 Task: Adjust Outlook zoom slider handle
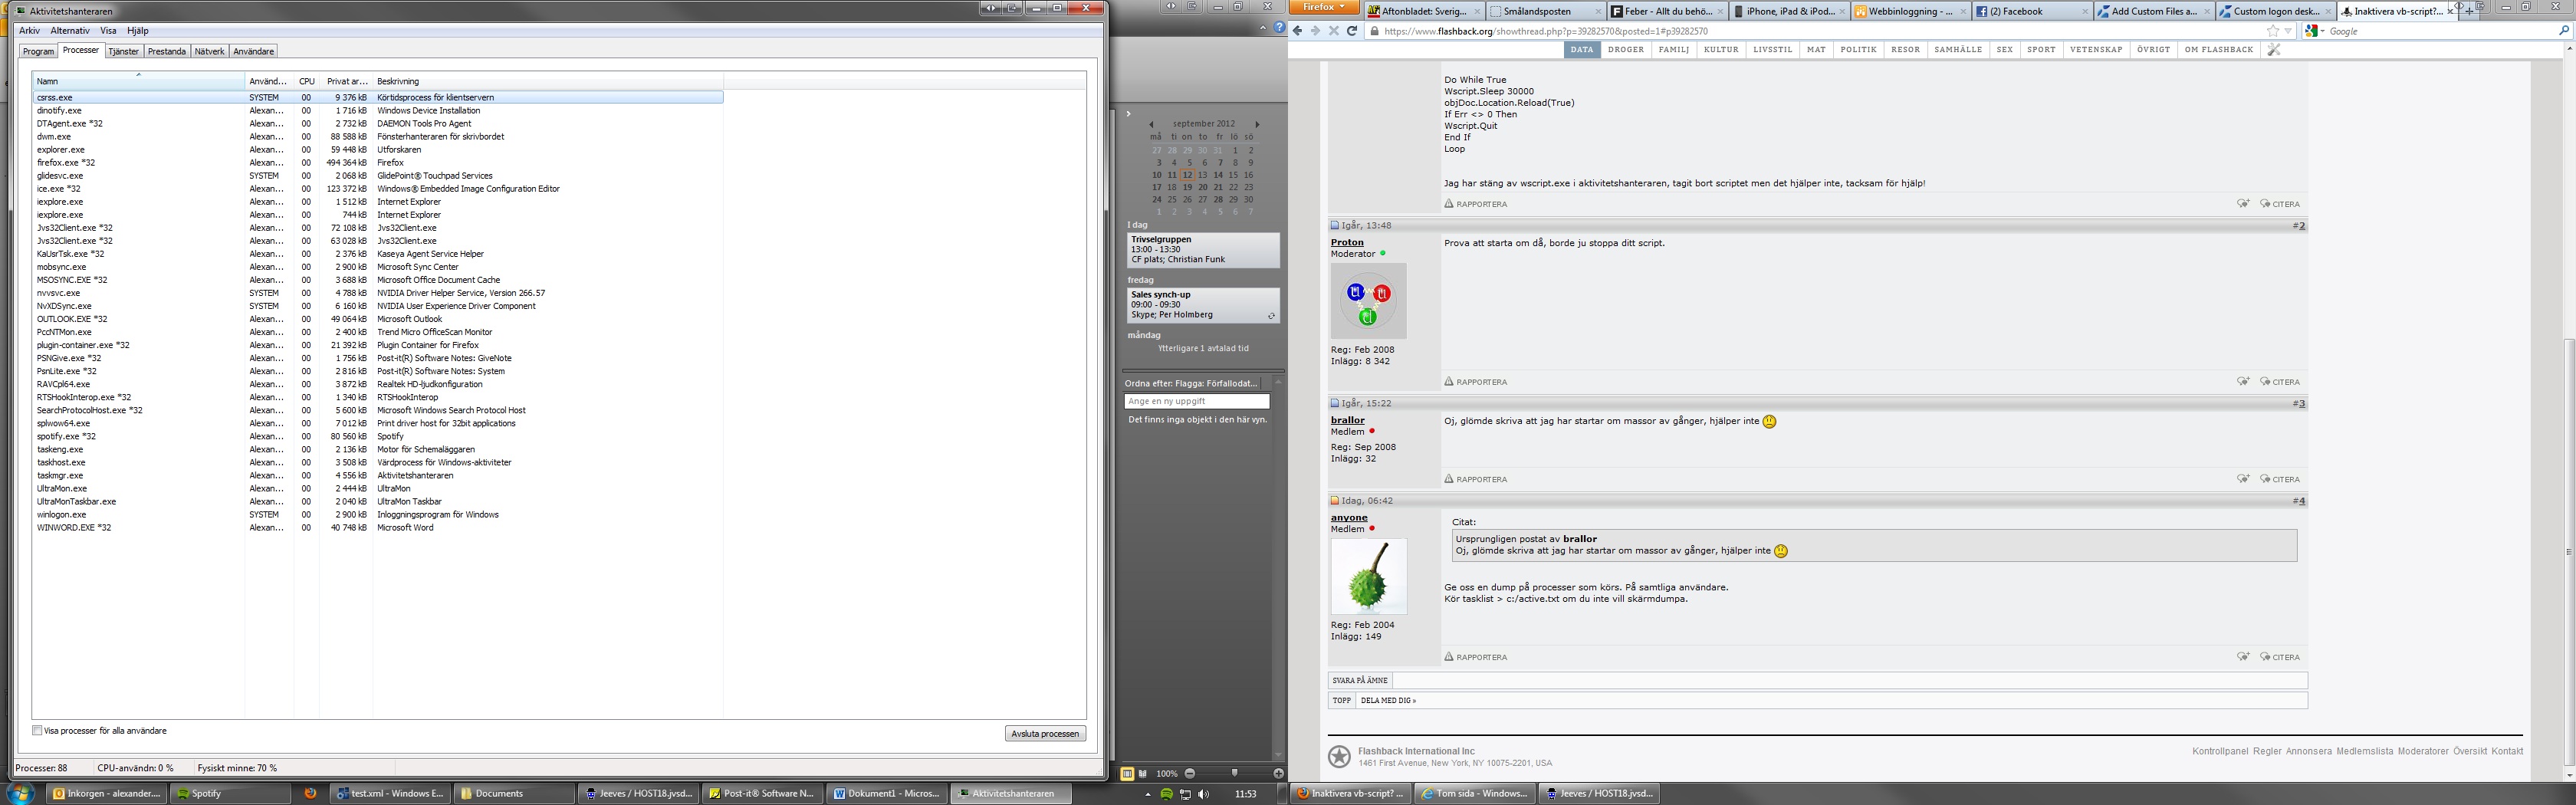pyautogui.click(x=1234, y=773)
